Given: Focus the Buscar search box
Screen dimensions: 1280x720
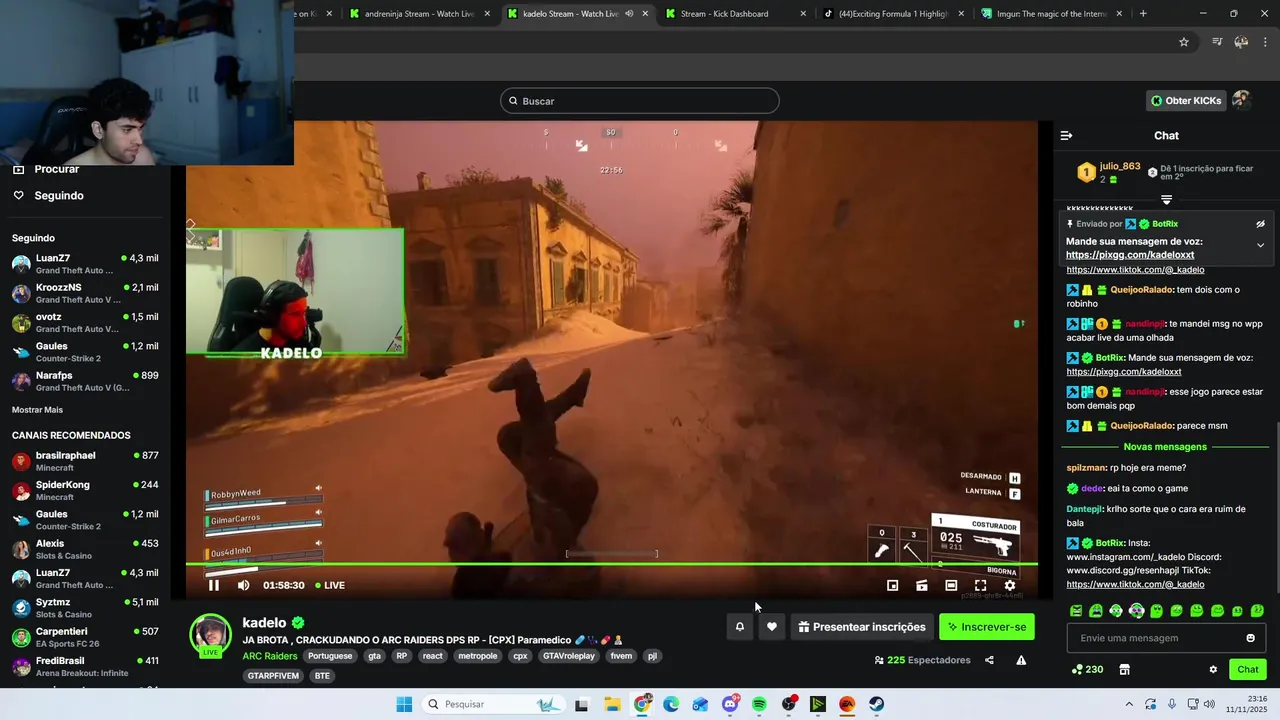Looking at the screenshot, I should [640, 101].
